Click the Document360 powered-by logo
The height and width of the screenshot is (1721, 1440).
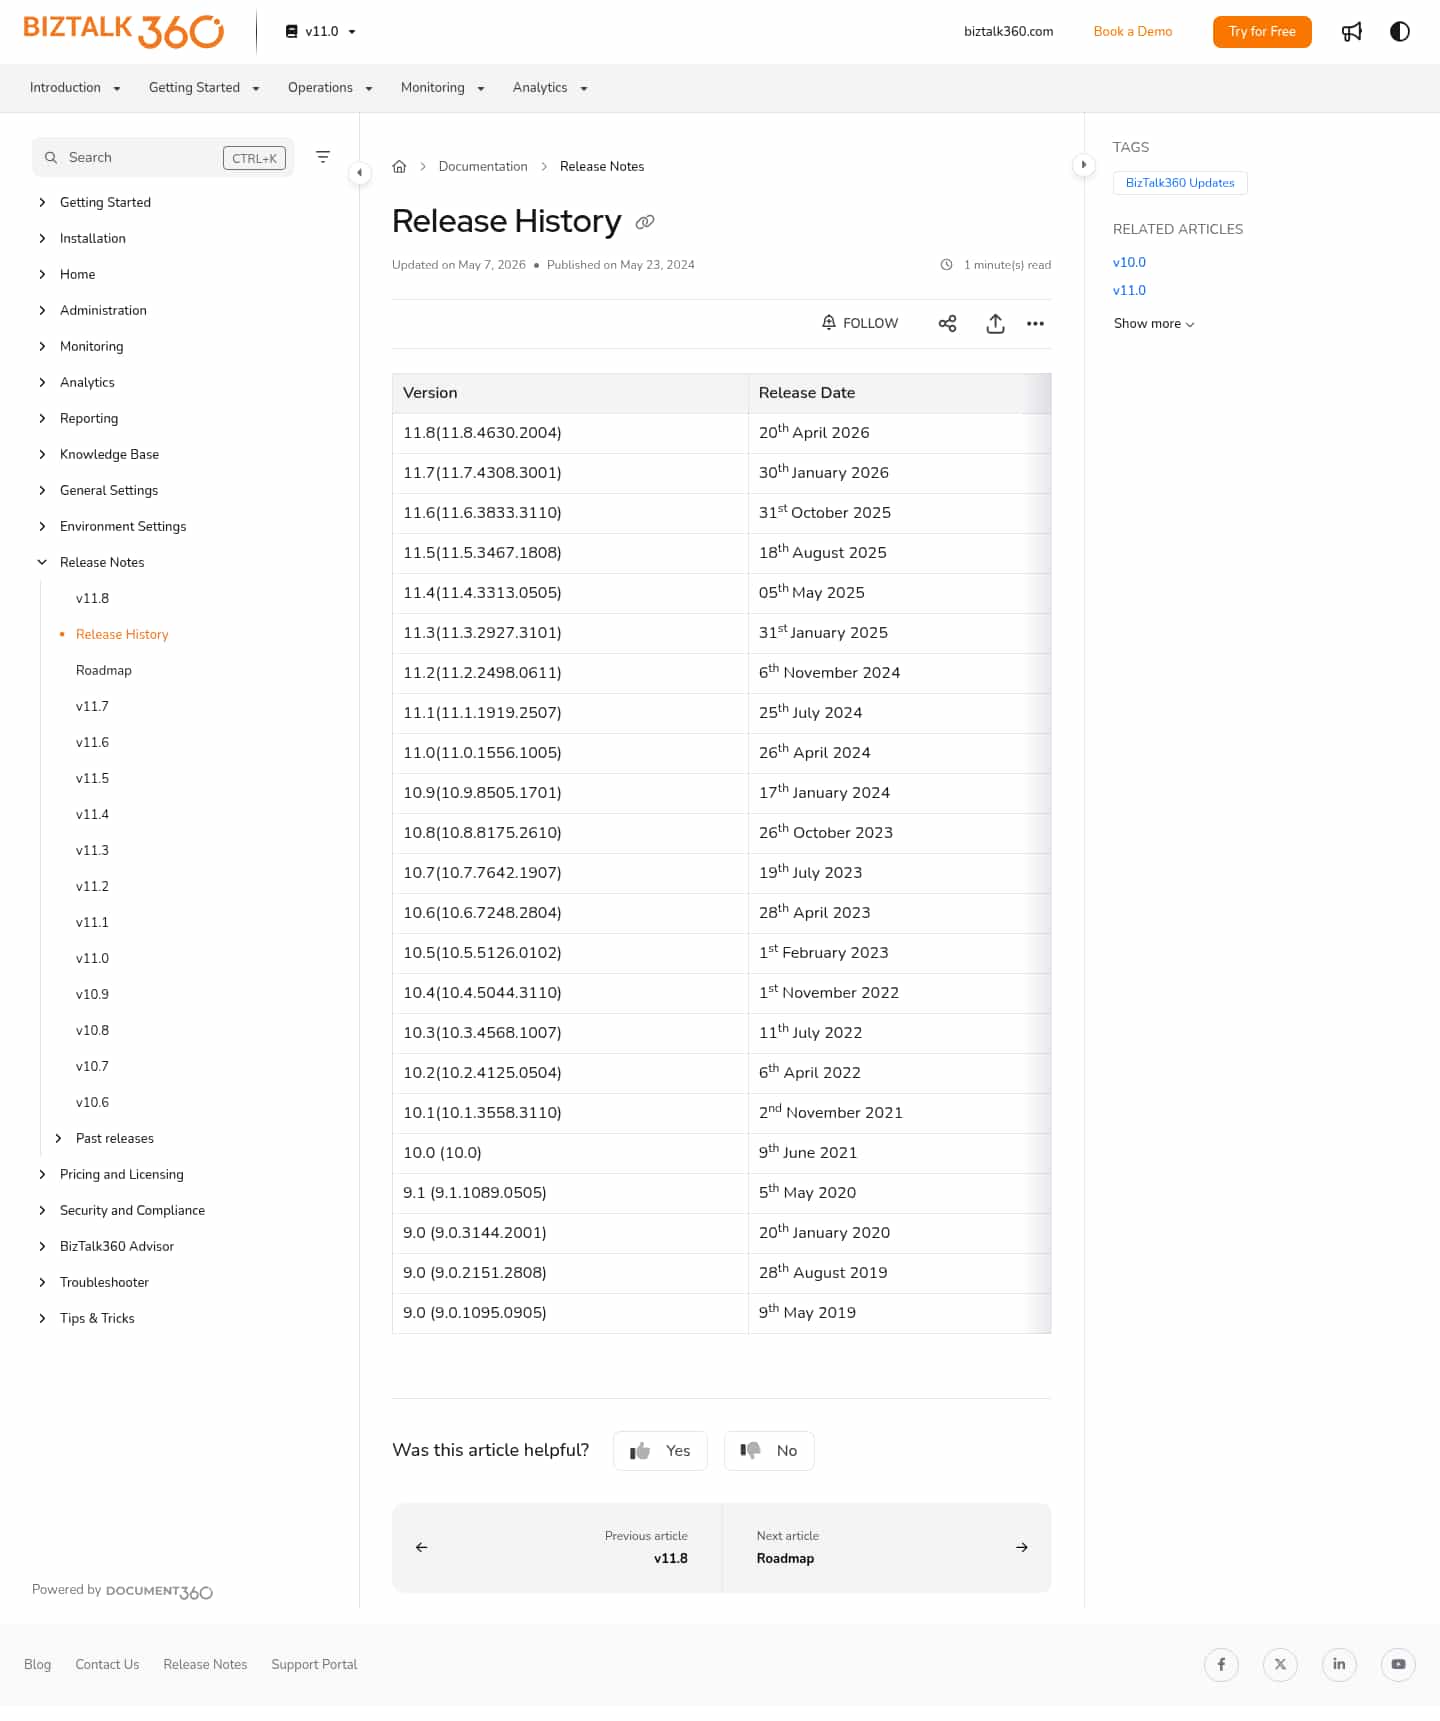[x=159, y=1592]
